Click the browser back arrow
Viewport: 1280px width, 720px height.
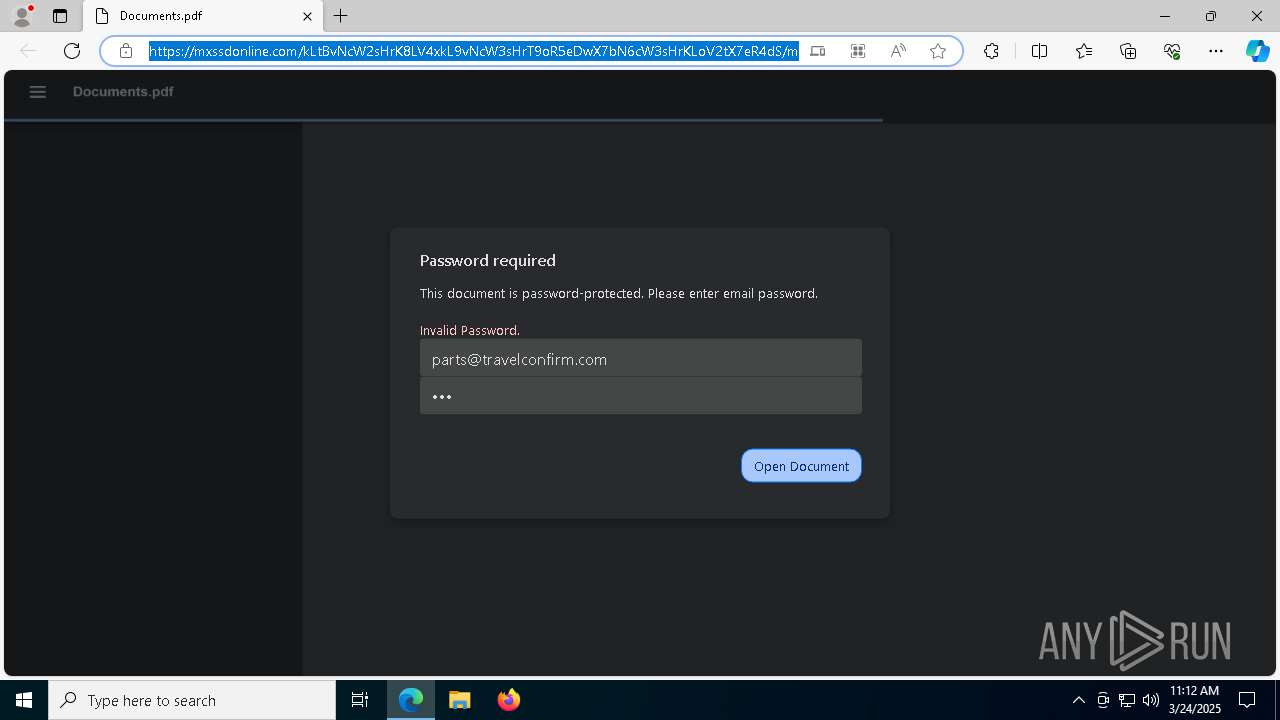click(x=28, y=51)
